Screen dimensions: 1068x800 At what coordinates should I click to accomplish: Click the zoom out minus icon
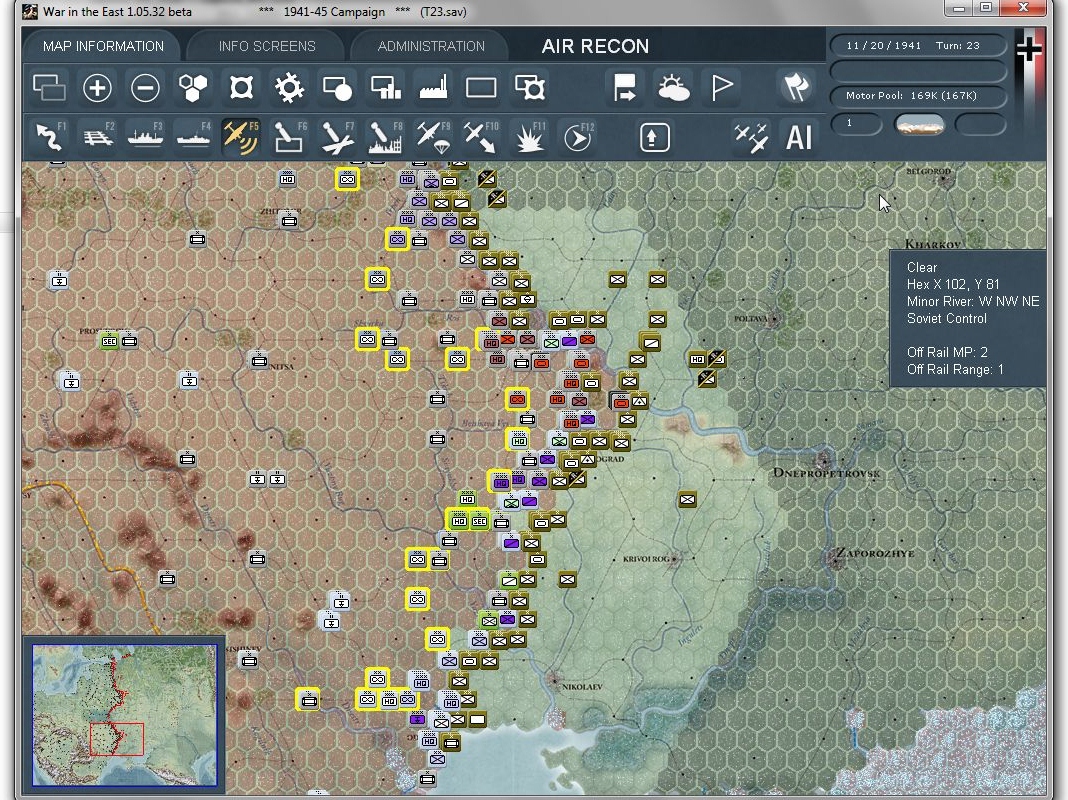pos(145,88)
